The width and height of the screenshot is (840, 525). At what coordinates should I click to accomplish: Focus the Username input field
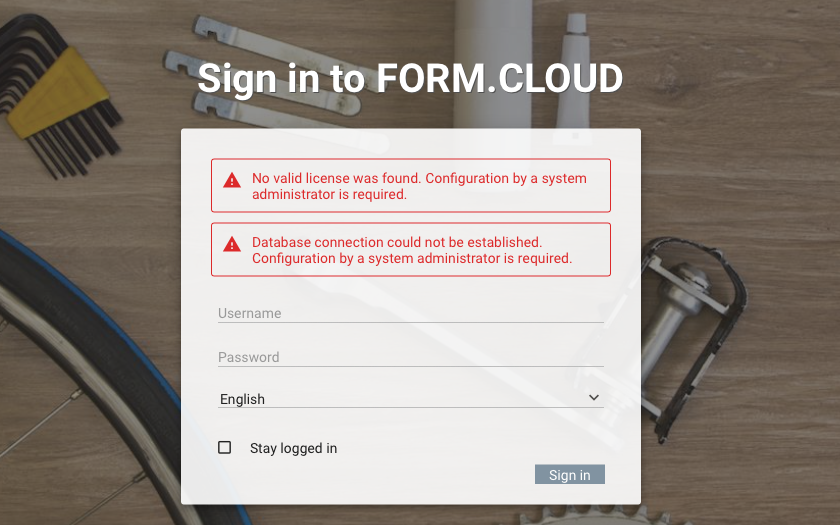pos(410,313)
